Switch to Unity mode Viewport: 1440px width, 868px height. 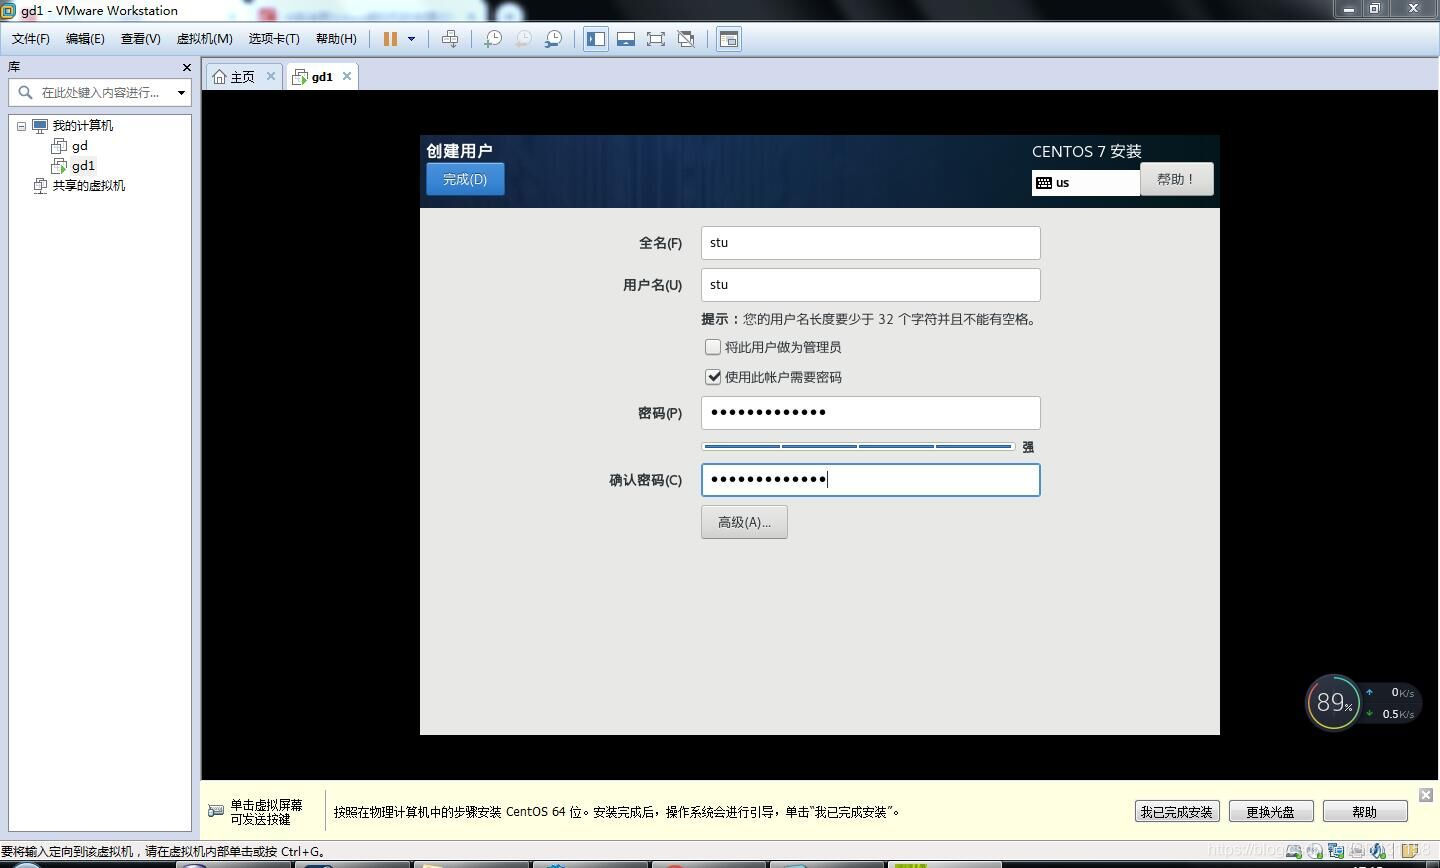tap(686, 39)
